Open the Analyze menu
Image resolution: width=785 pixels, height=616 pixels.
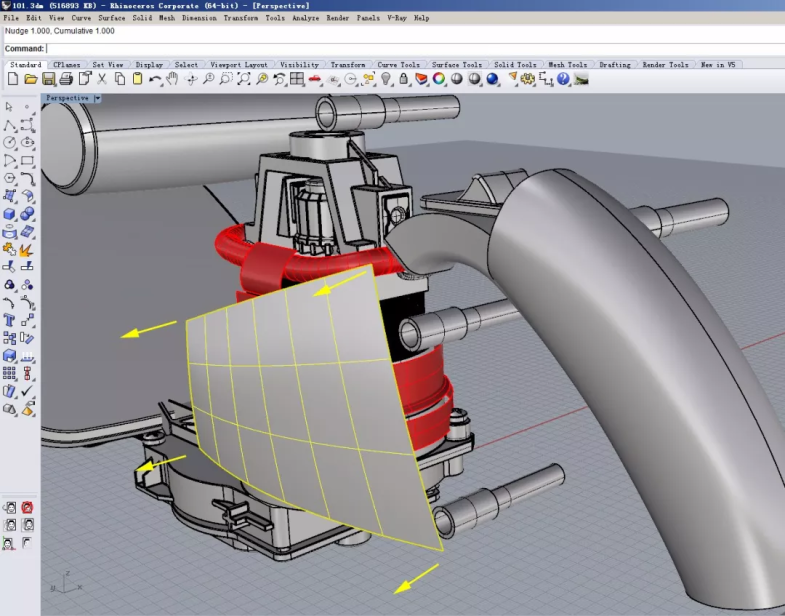[306, 18]
